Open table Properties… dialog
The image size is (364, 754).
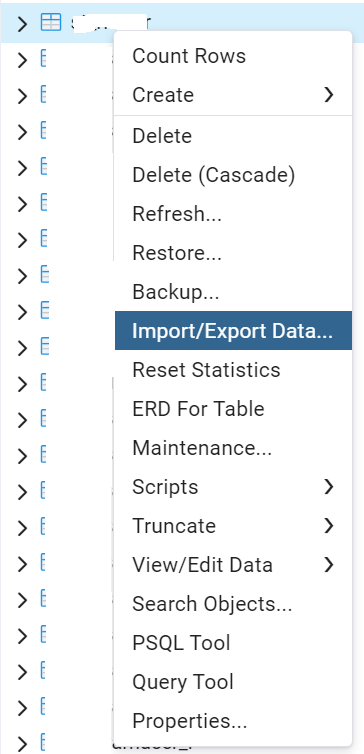pos(233,720)
